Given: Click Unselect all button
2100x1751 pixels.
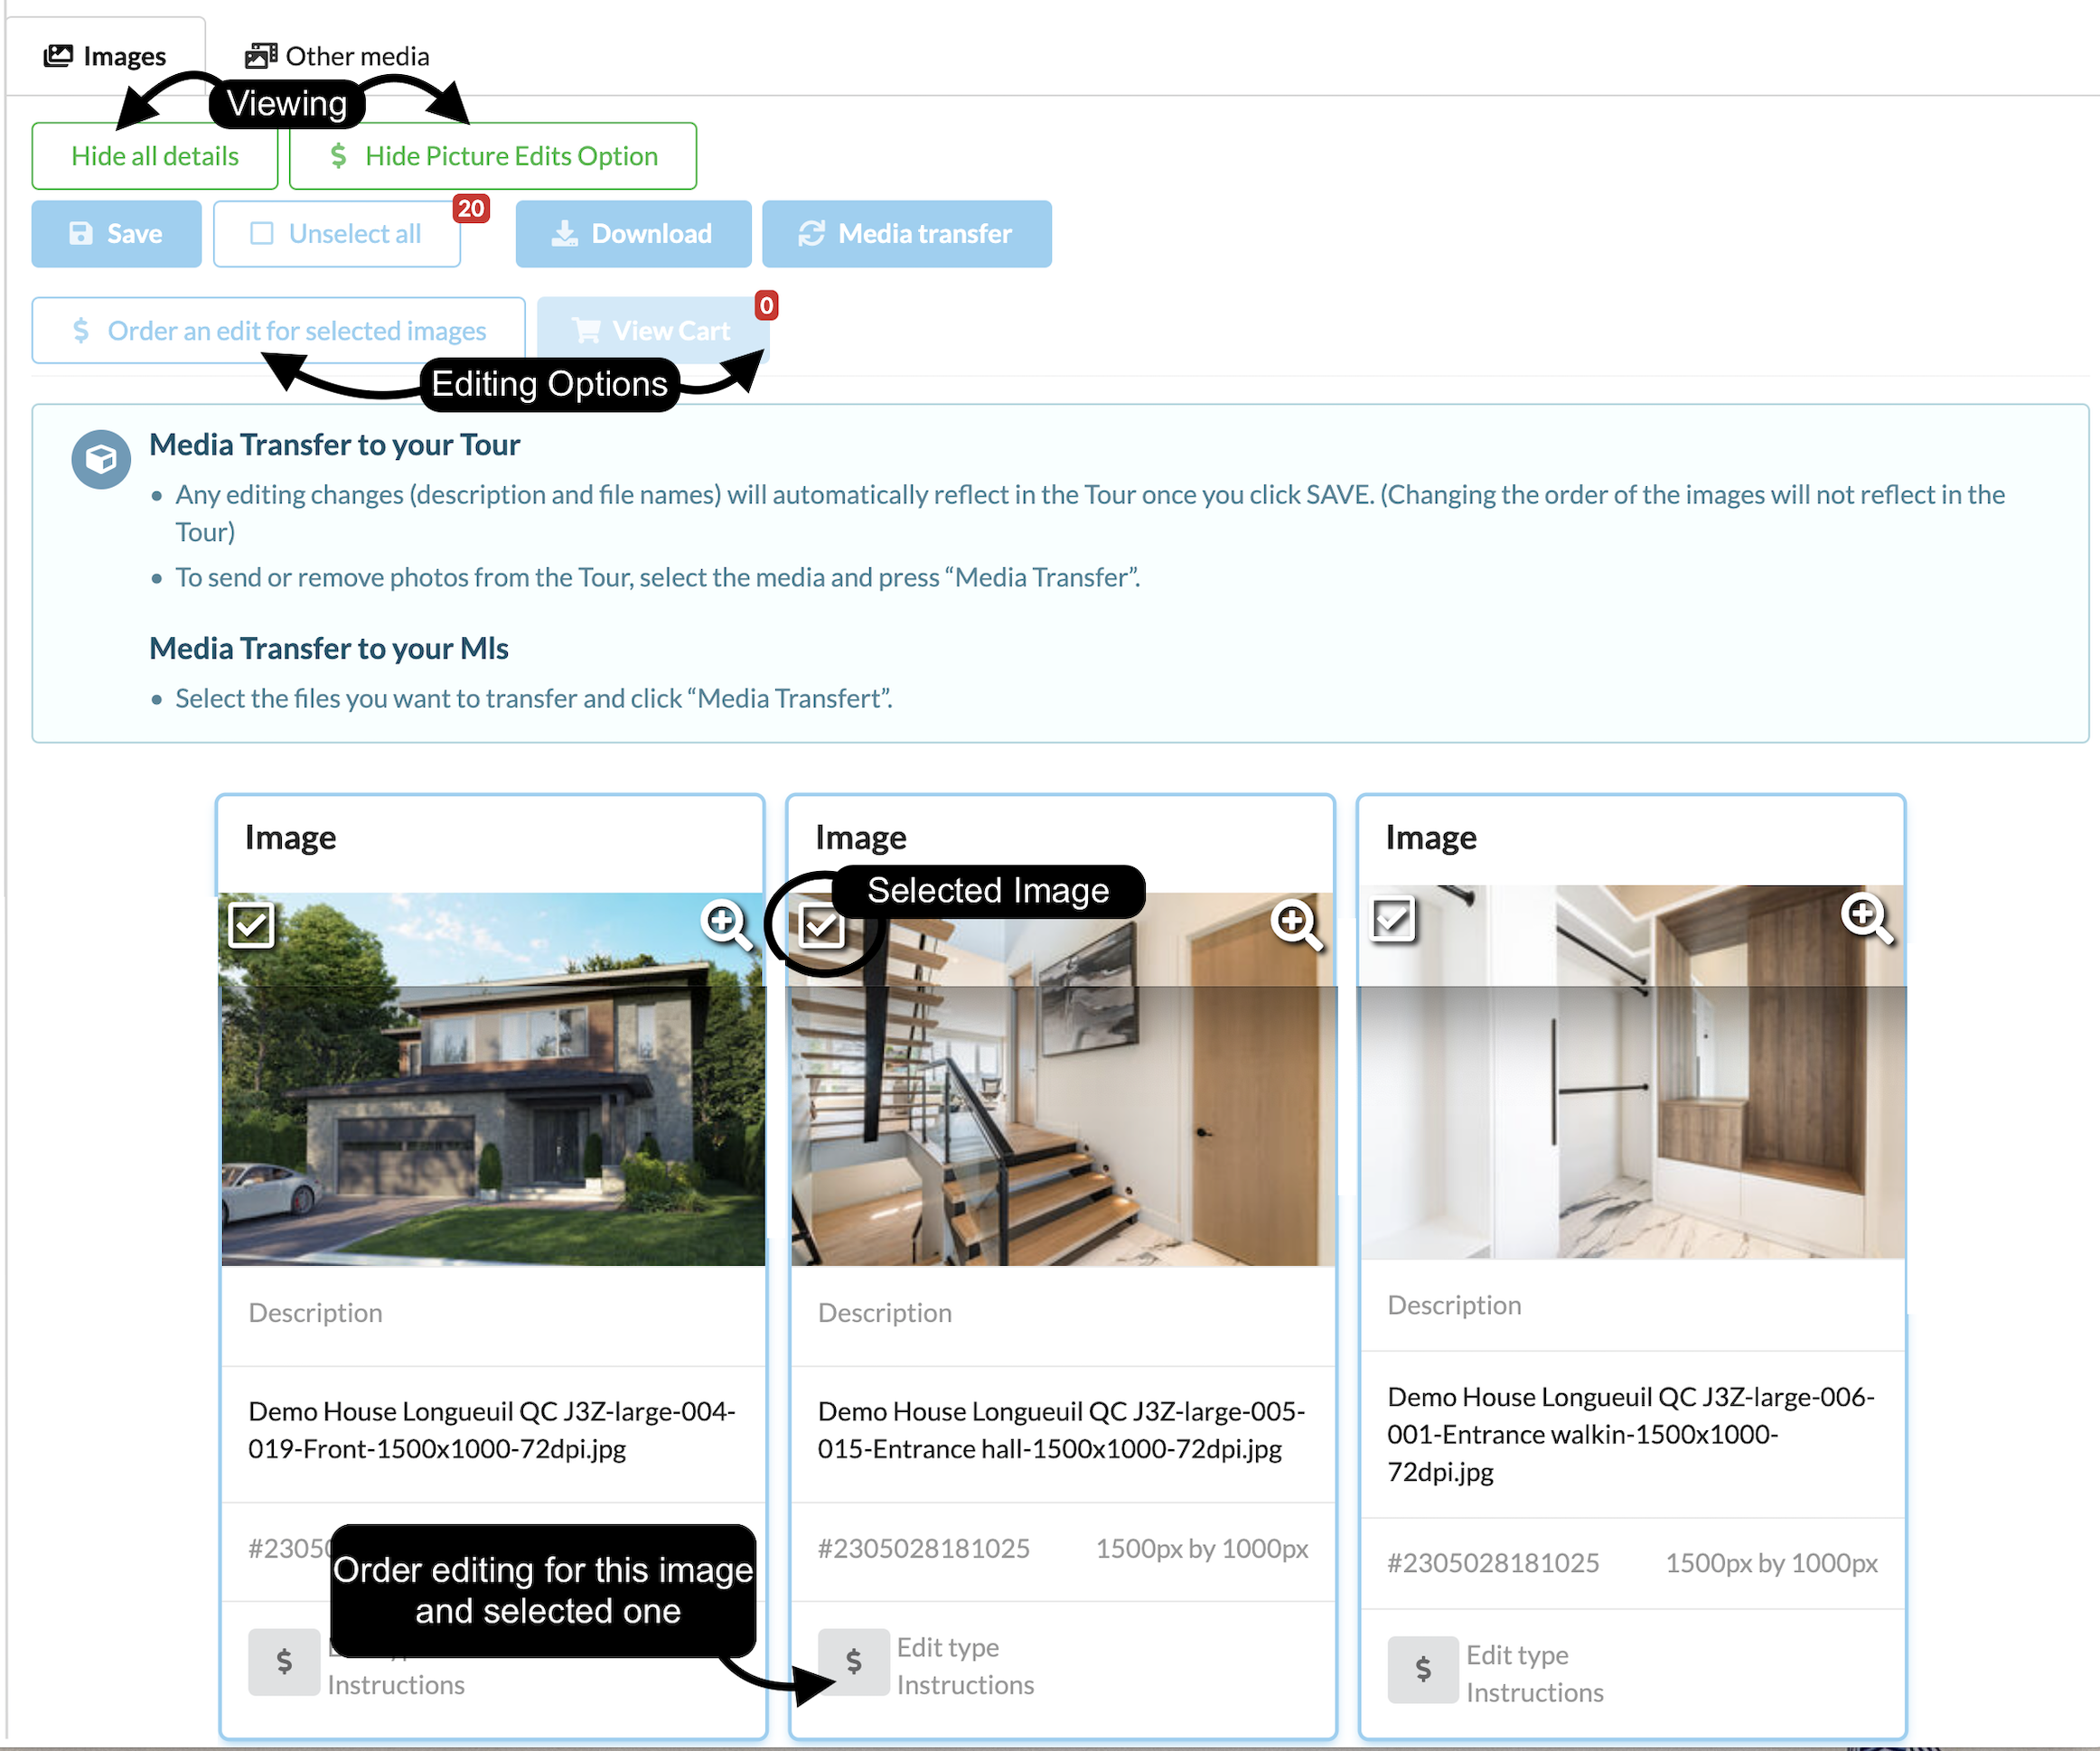Looking at the screenshot, I should (336, 234).
